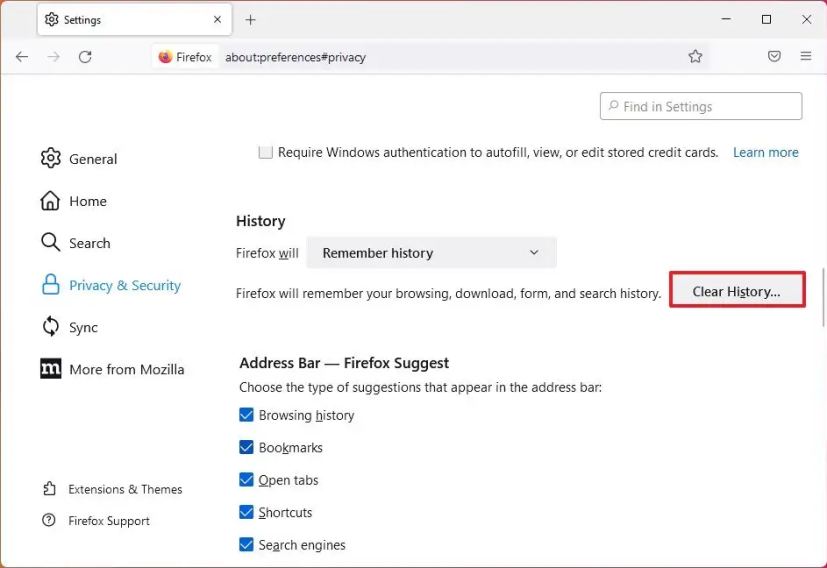Uncheck the Search engines checkbox

pos(246,544)
